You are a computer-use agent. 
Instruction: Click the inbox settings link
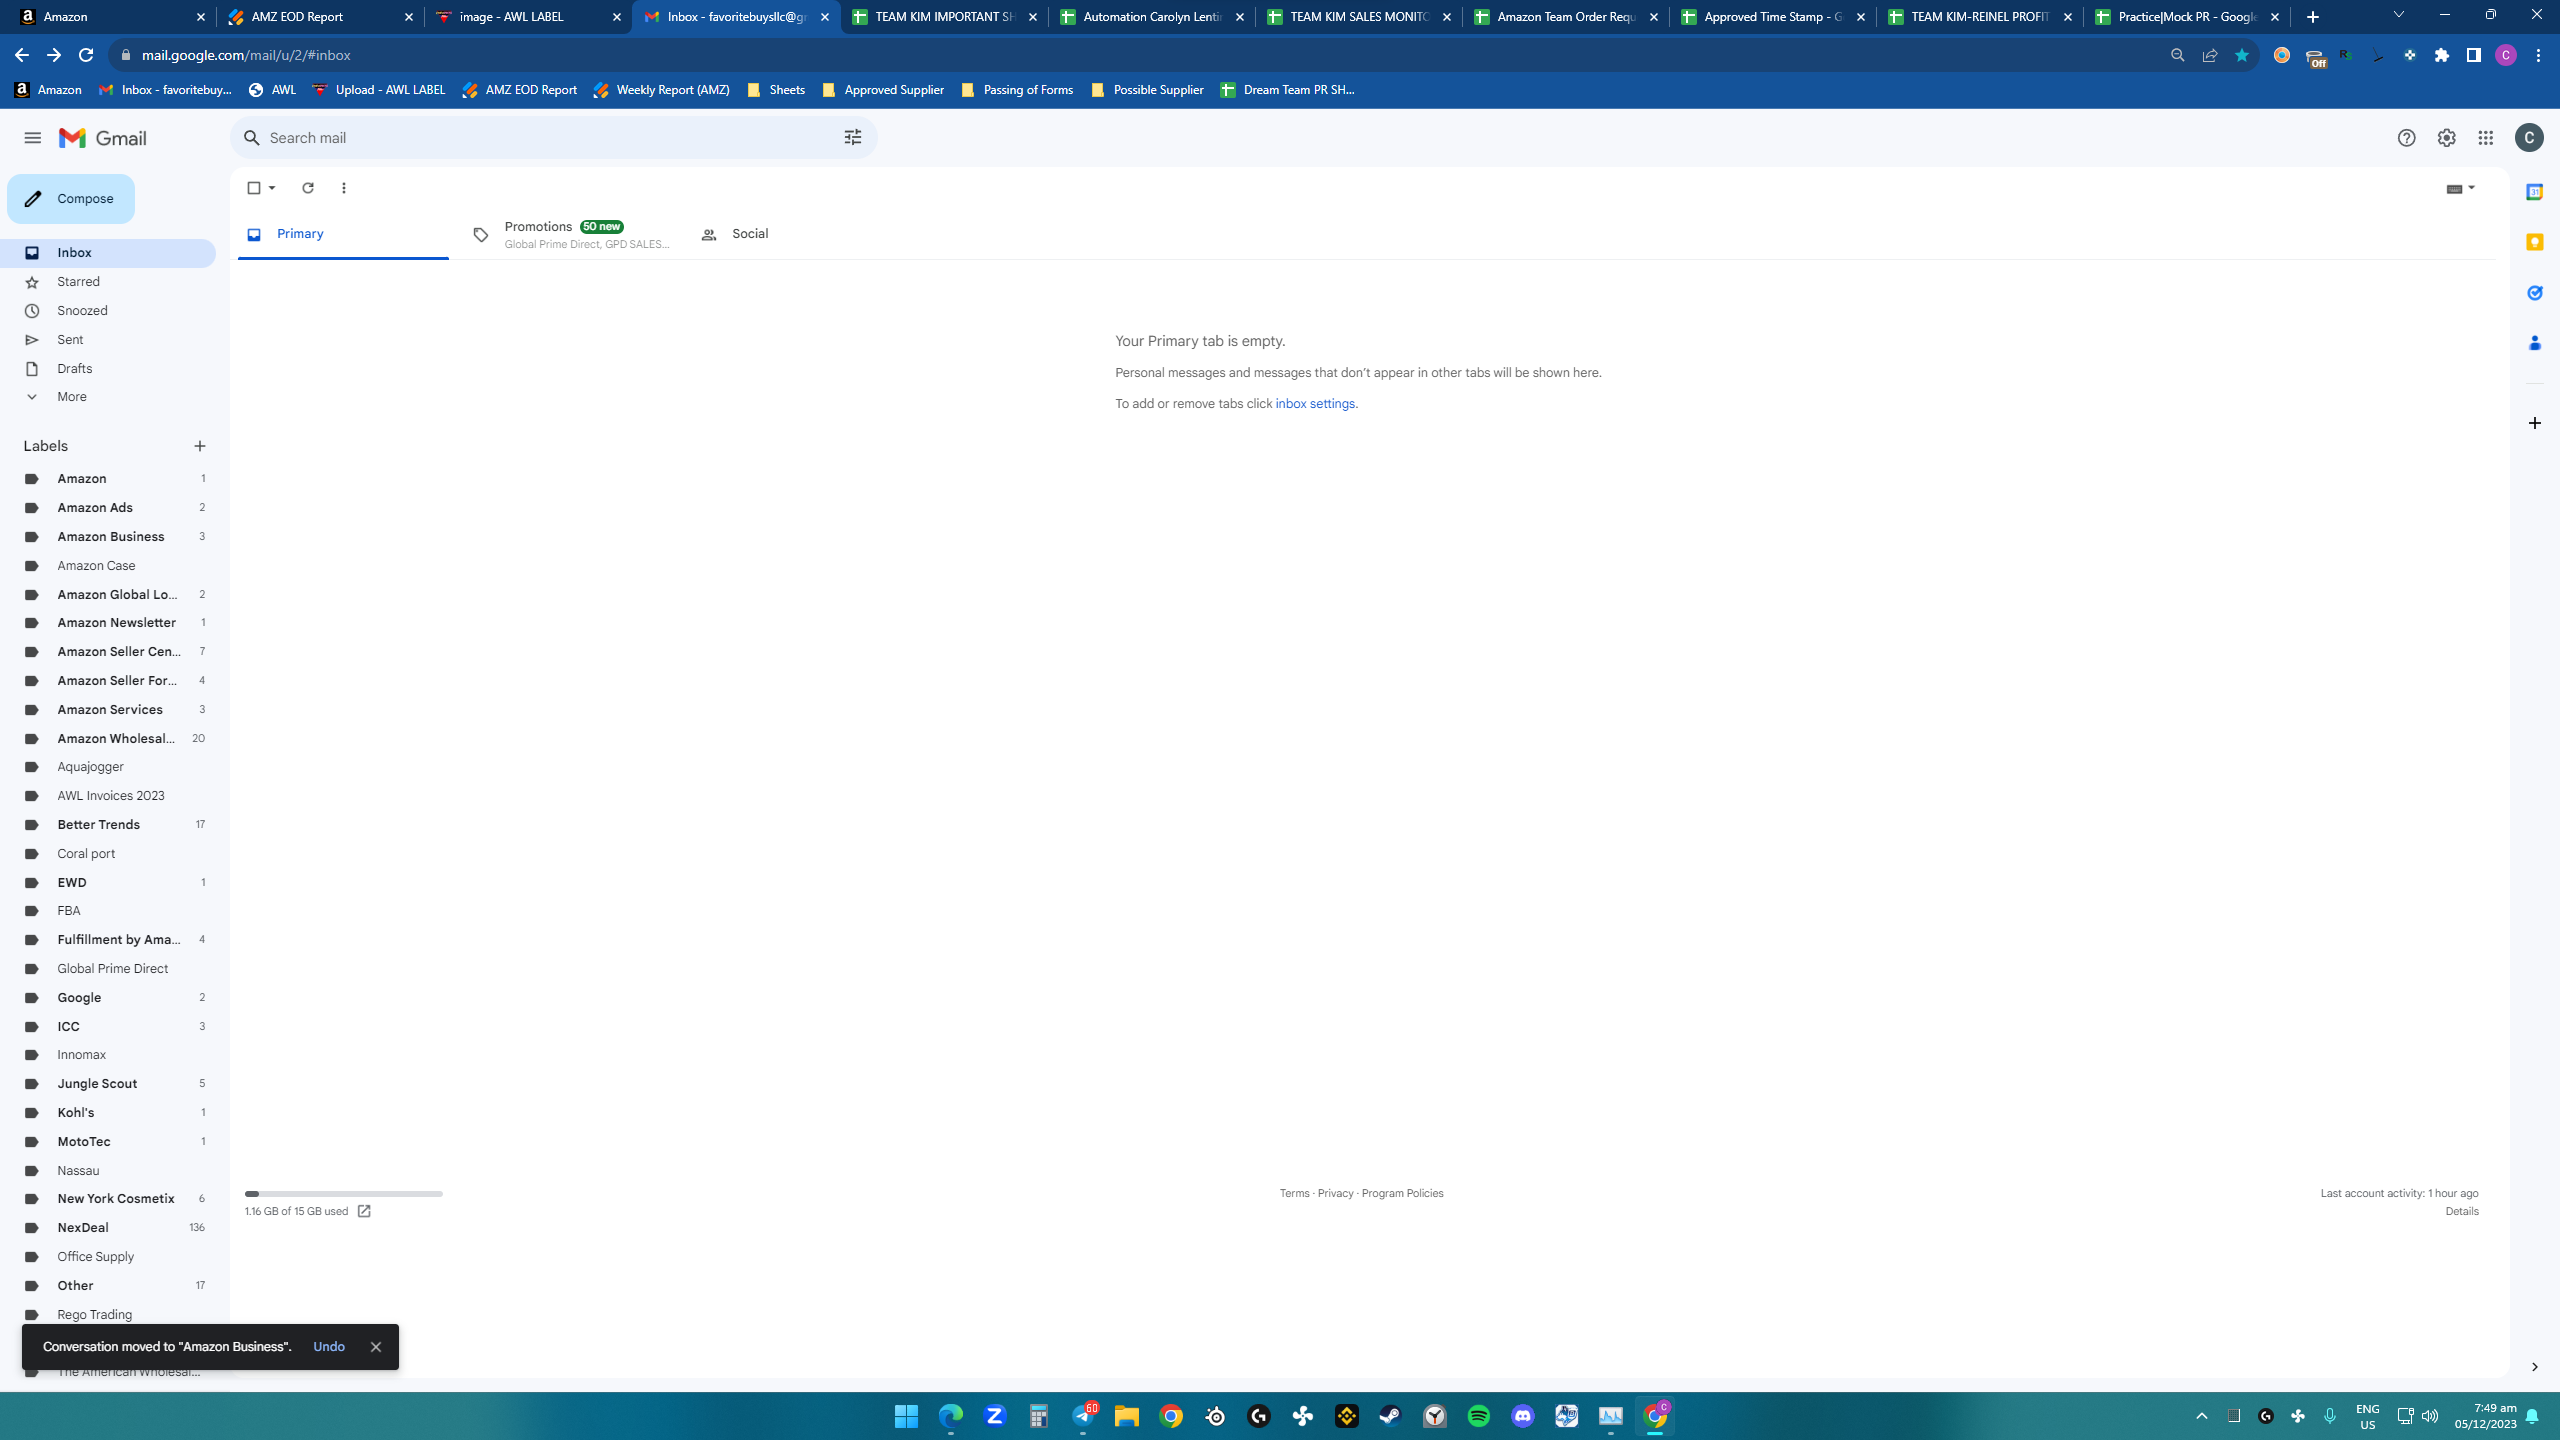[x=1315, y=404]
